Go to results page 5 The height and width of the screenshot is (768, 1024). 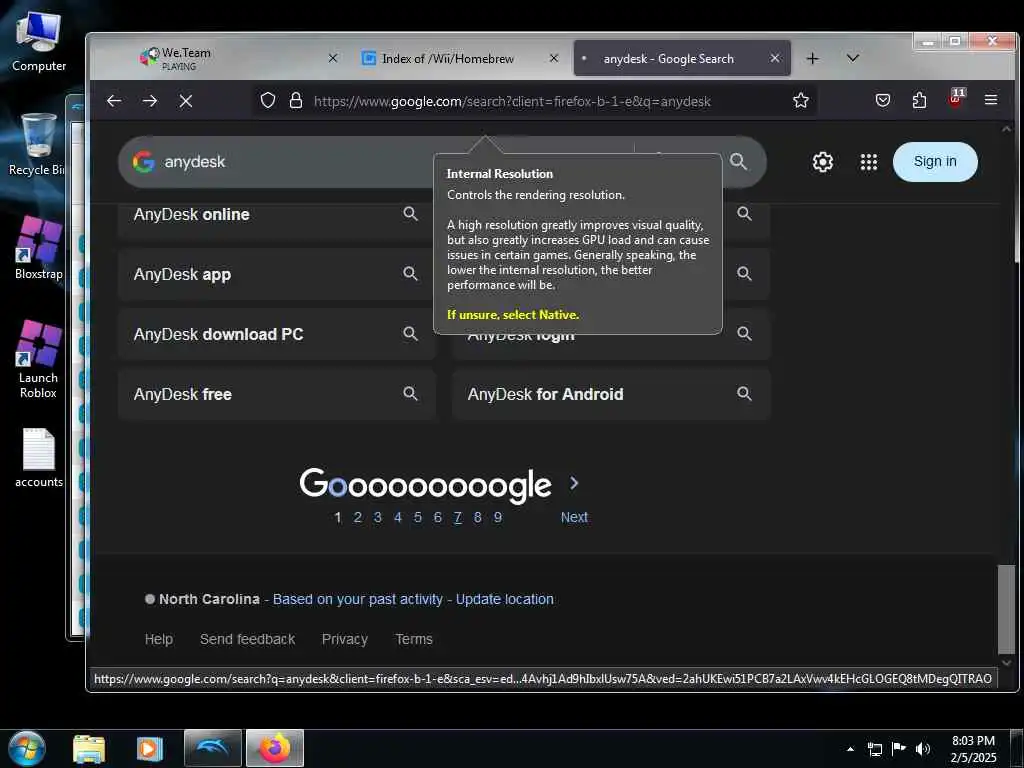418,517
